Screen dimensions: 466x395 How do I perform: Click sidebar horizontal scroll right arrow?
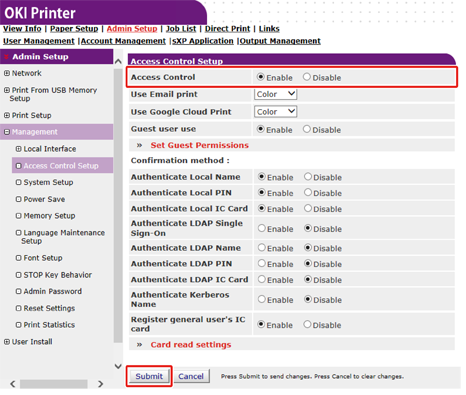point(100,384)
